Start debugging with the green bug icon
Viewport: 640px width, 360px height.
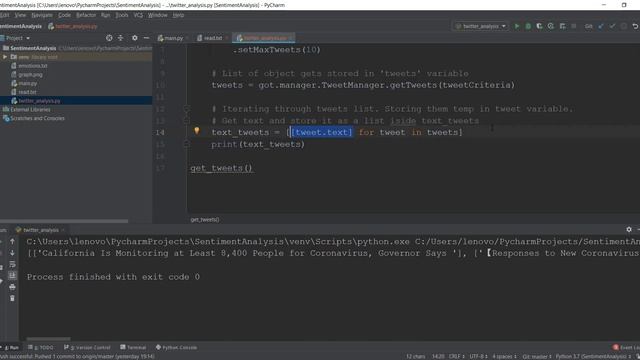click(x=528, y=26)
